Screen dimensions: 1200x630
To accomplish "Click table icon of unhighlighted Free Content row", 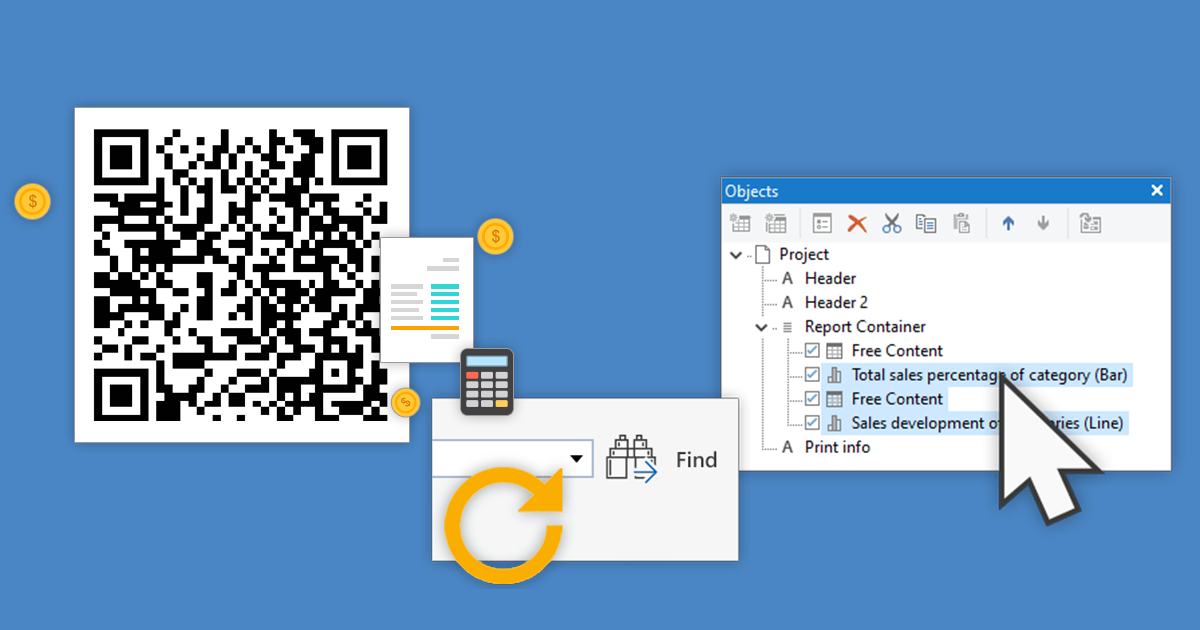I will pos(834,351).
